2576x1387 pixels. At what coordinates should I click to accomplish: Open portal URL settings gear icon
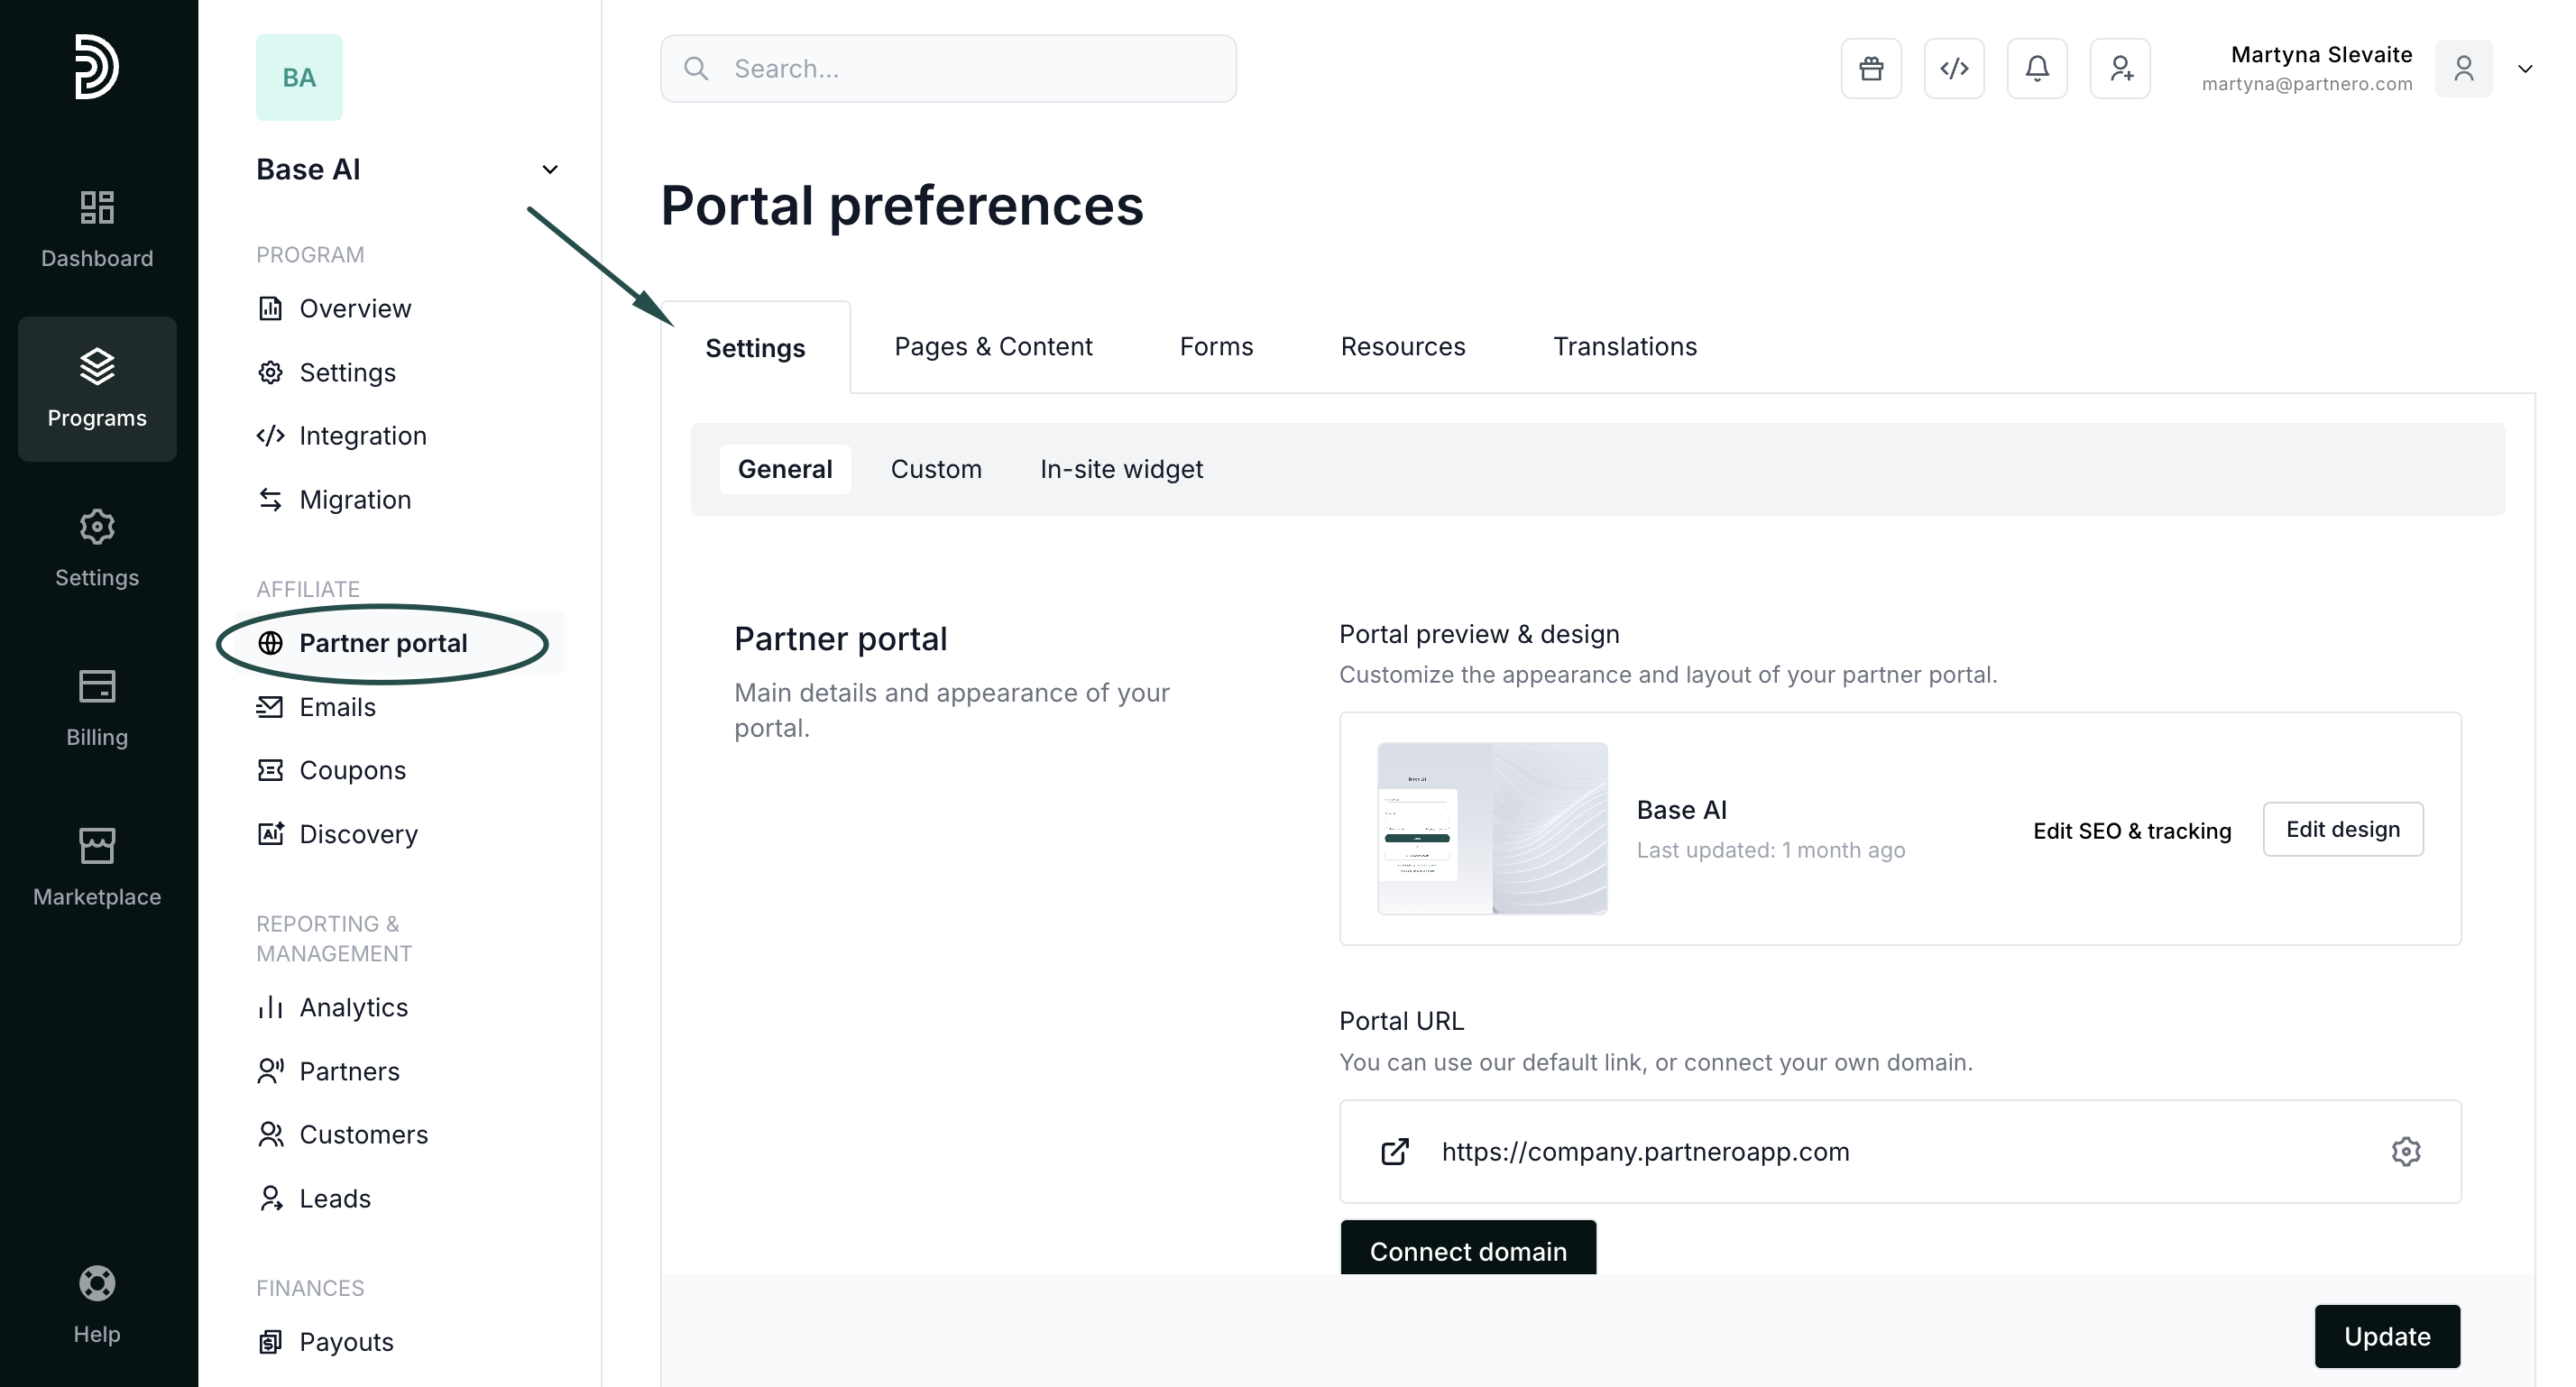click(2405, 1152)
